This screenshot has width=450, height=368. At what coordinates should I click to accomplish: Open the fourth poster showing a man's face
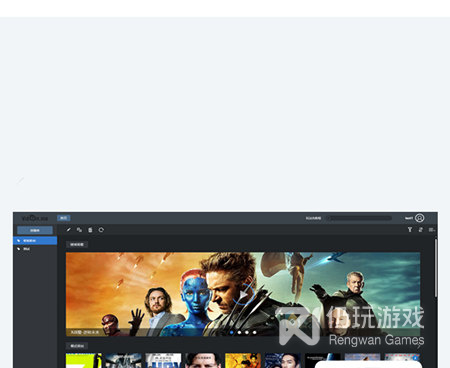pyautogui.click(x=203, y=361)
